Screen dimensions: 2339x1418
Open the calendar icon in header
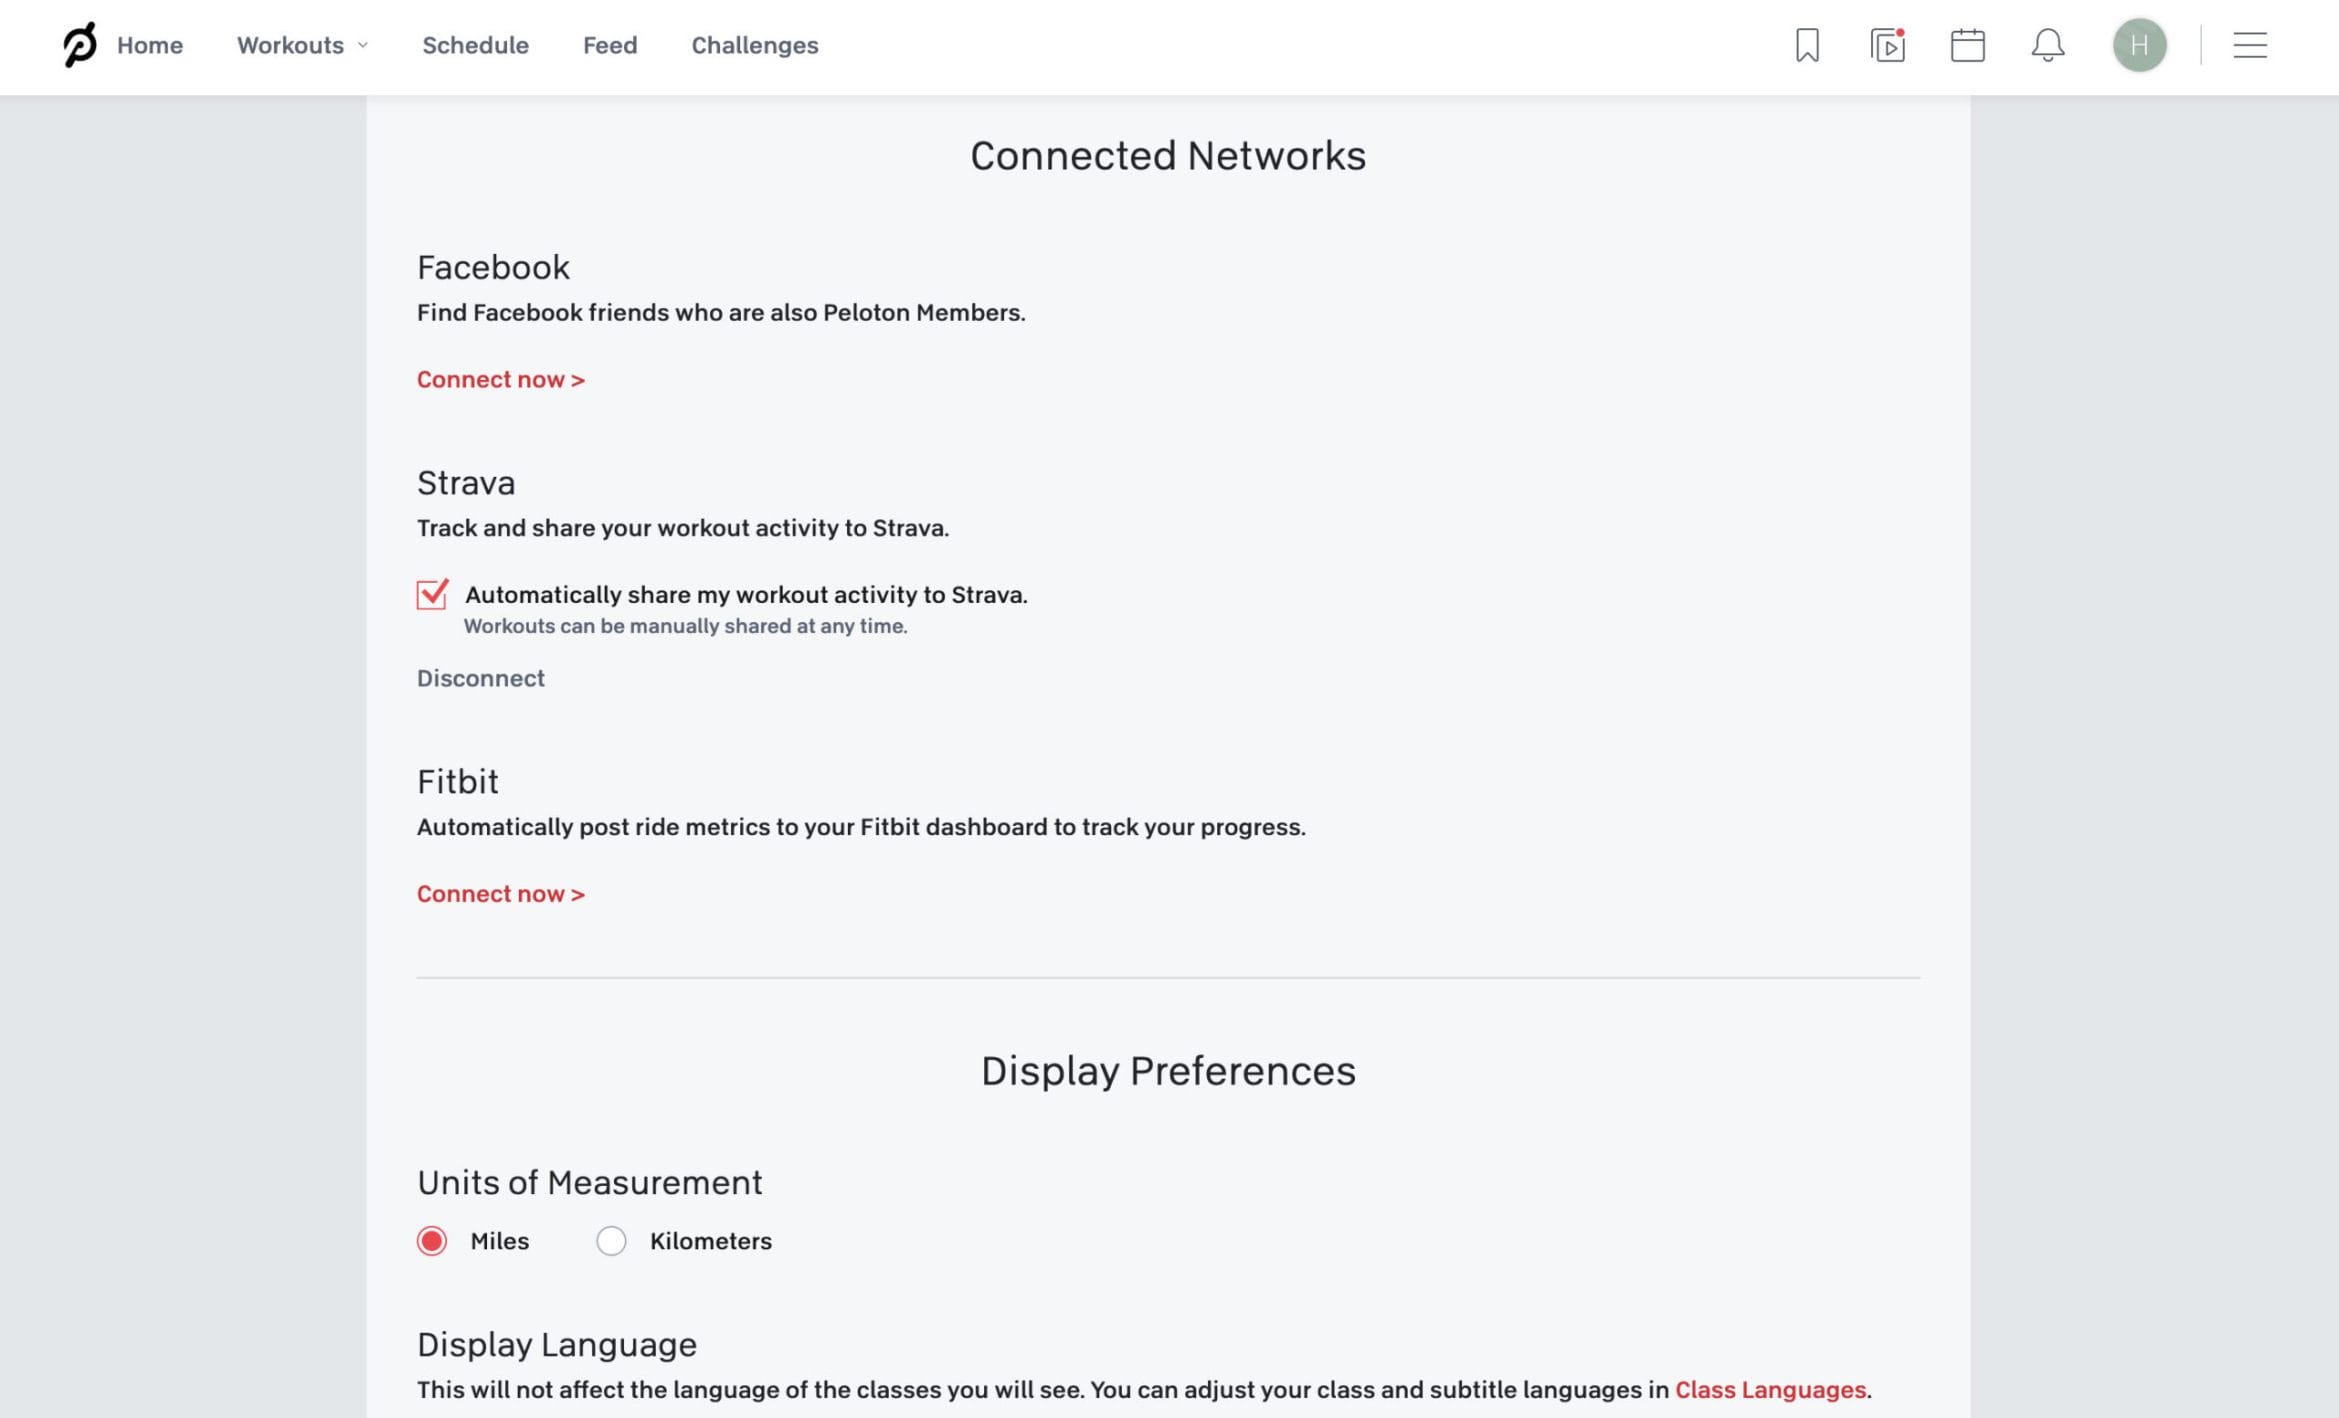pos(1967,45)
